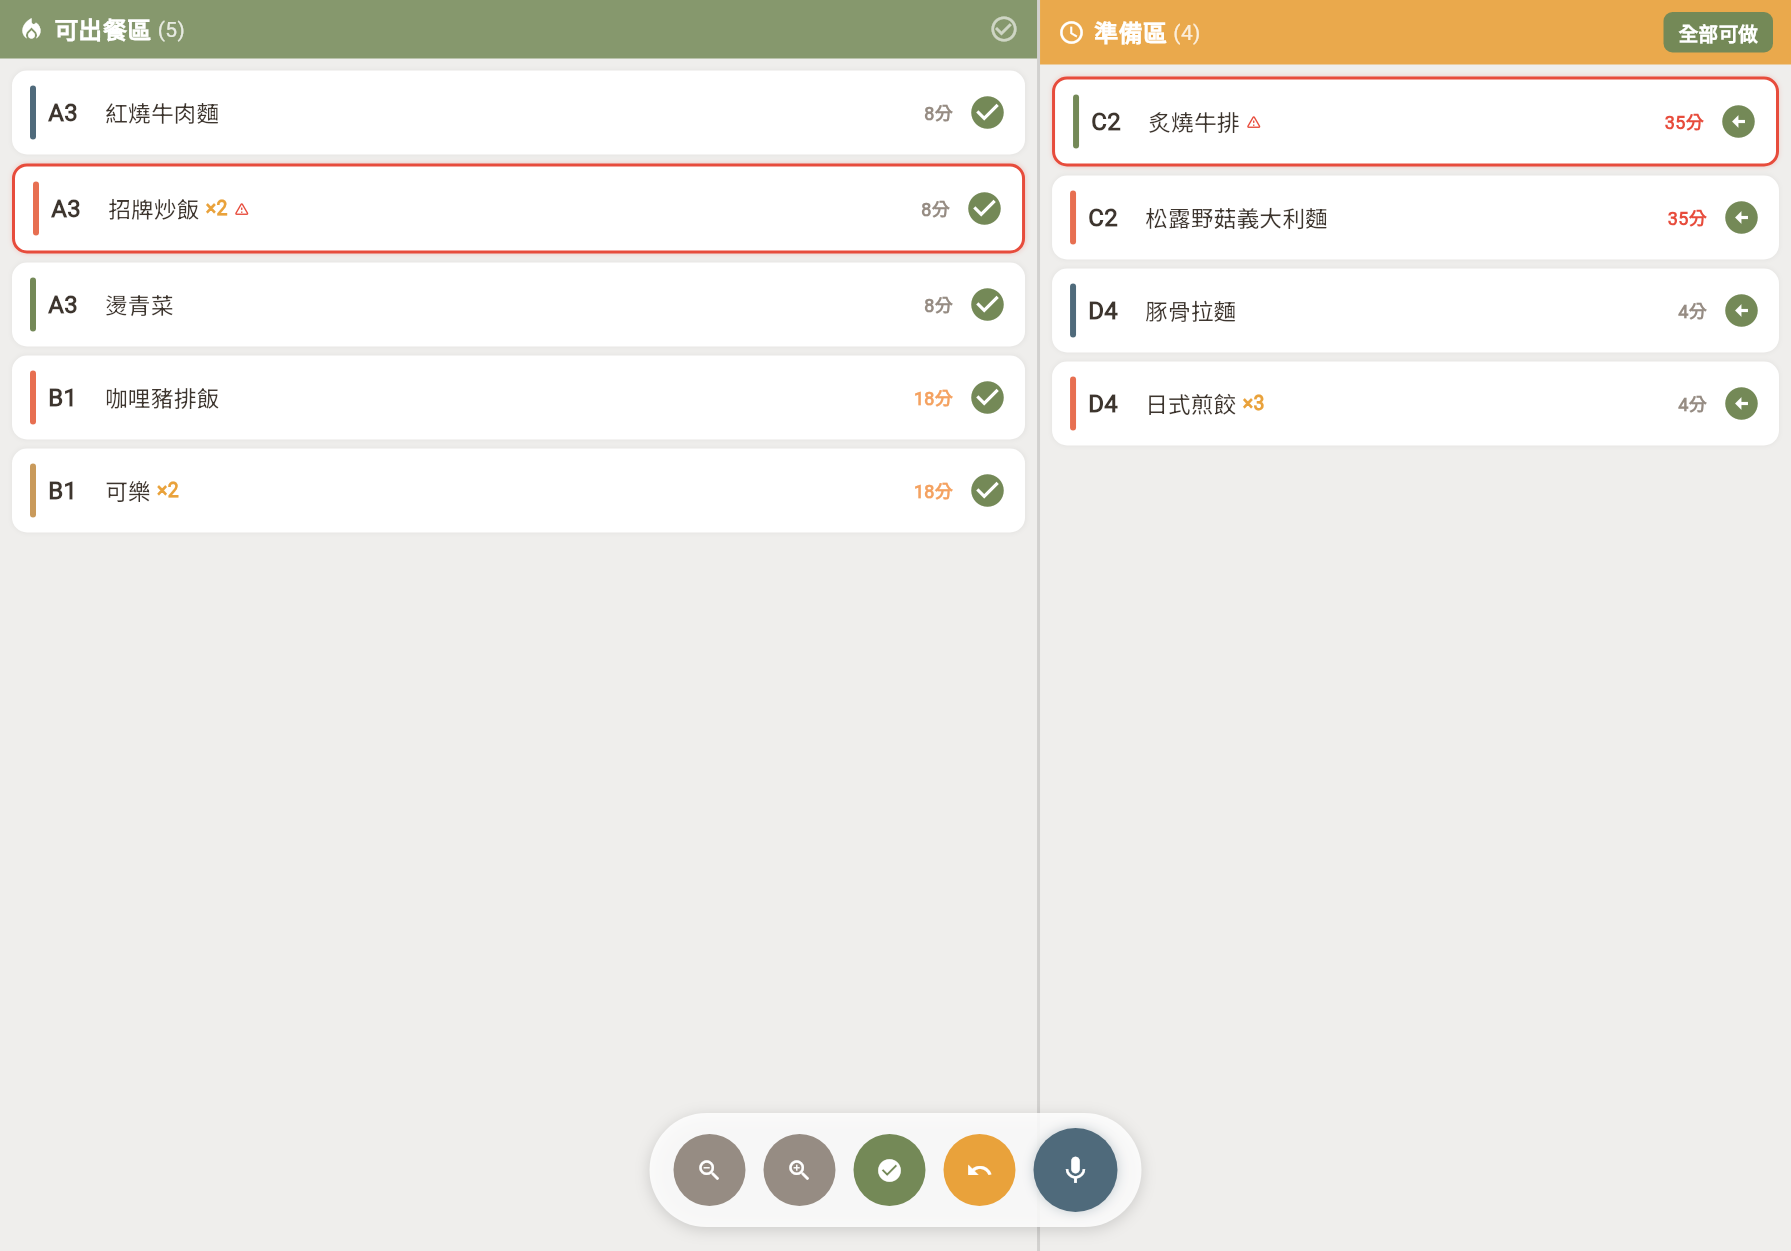This screenshot has height=1251, width=1791.
Task: Click the warning icon on 招牌炒飯
Action: click(x=242, y=209)
